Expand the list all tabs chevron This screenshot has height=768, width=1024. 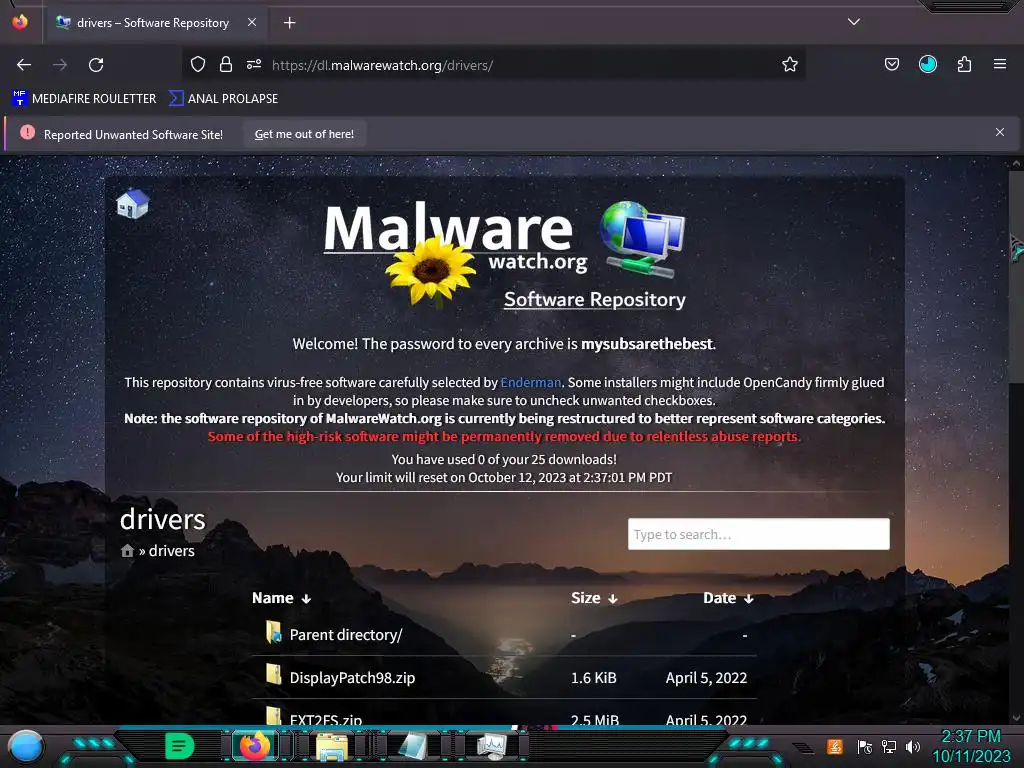[854, 22]
